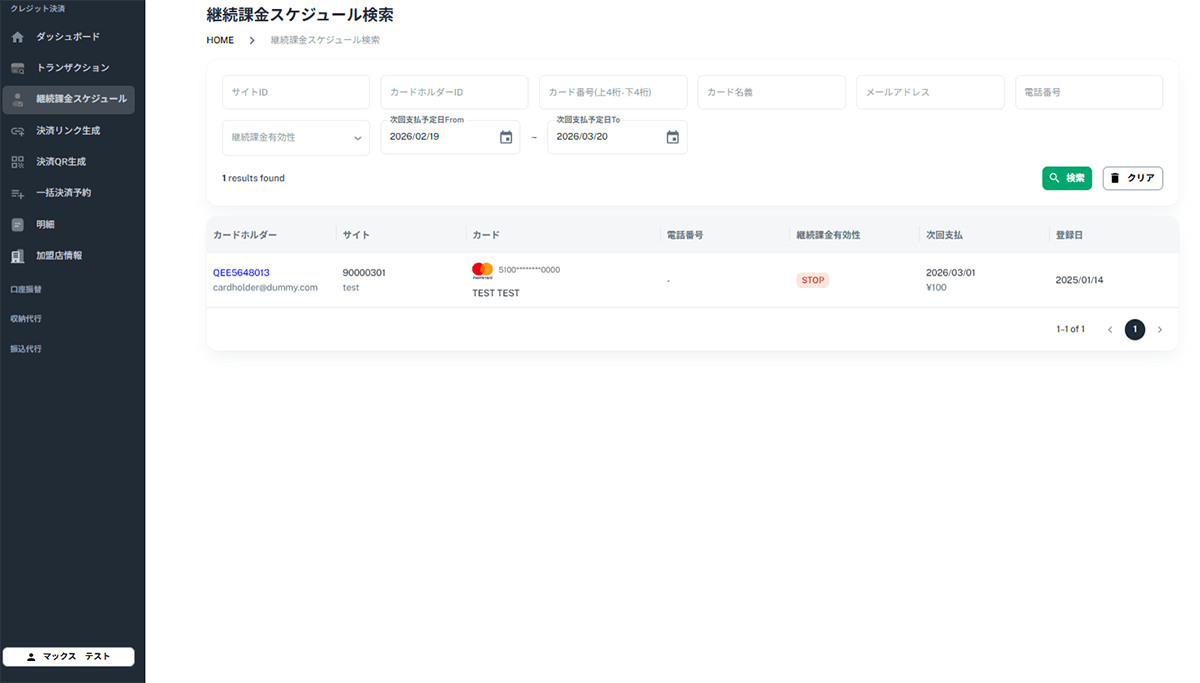The image size is (1200, 683).
Task: Click the 明細 statement icon
Action: point(17,224)
